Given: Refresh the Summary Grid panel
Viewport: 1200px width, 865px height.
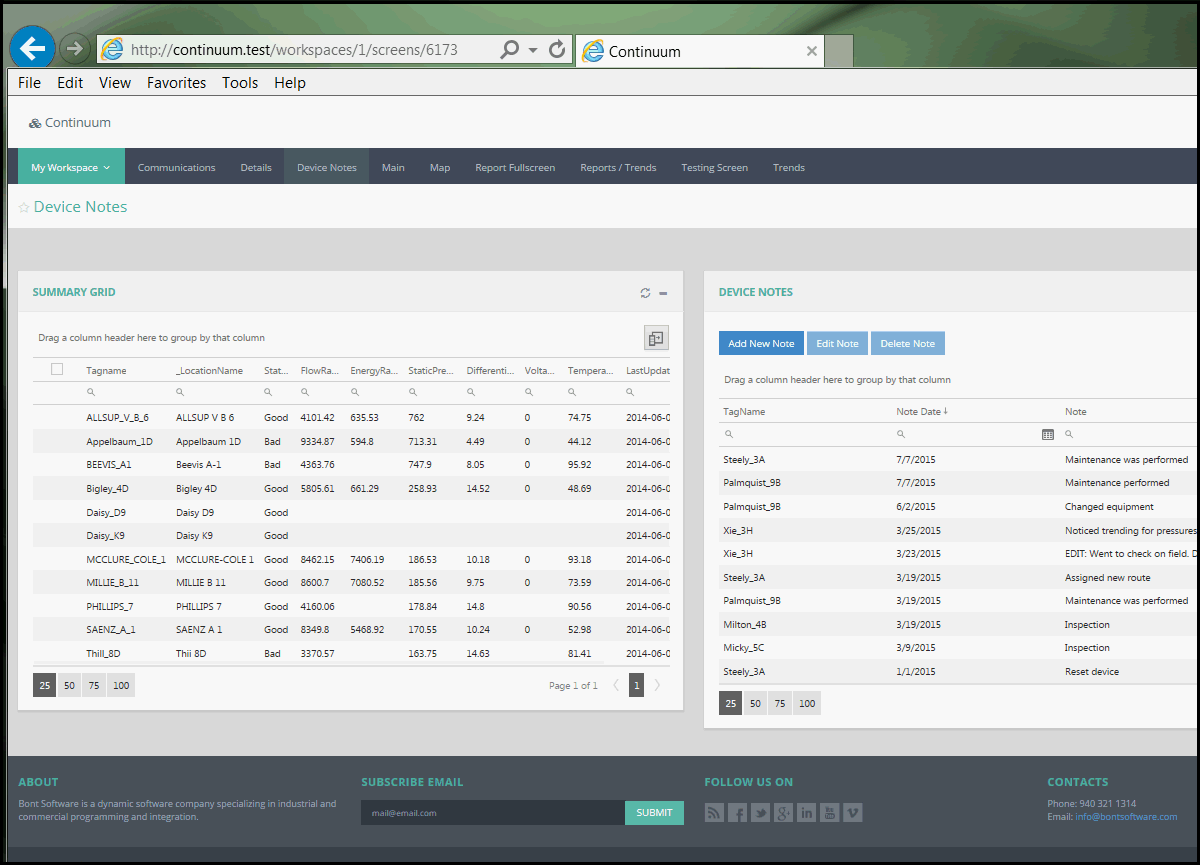Looking at the screenshot, I should click(645, 293).
